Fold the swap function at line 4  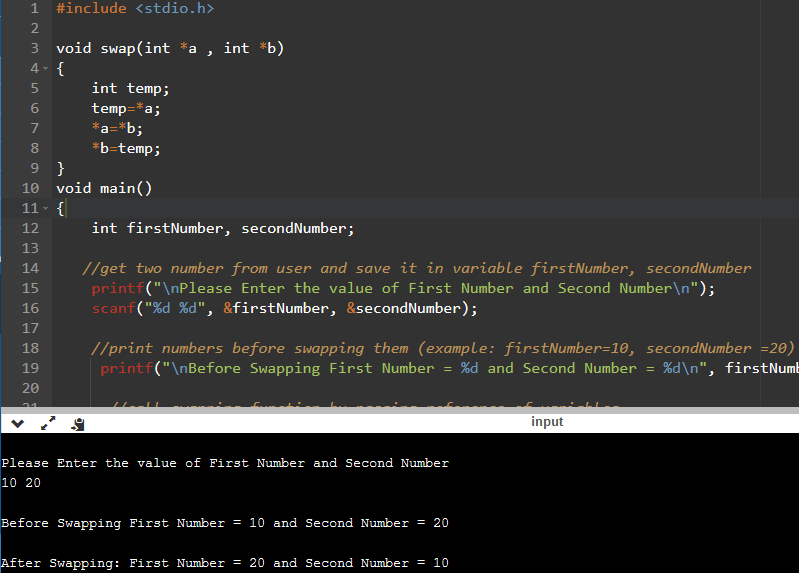click(46, 68)
